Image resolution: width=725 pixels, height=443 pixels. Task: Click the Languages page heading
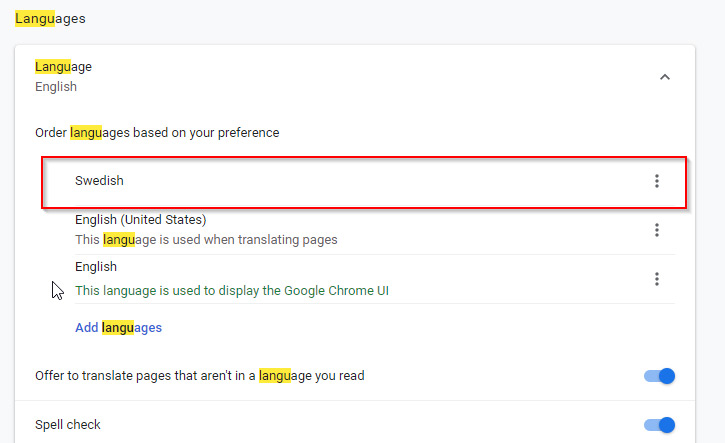point(50,18)
